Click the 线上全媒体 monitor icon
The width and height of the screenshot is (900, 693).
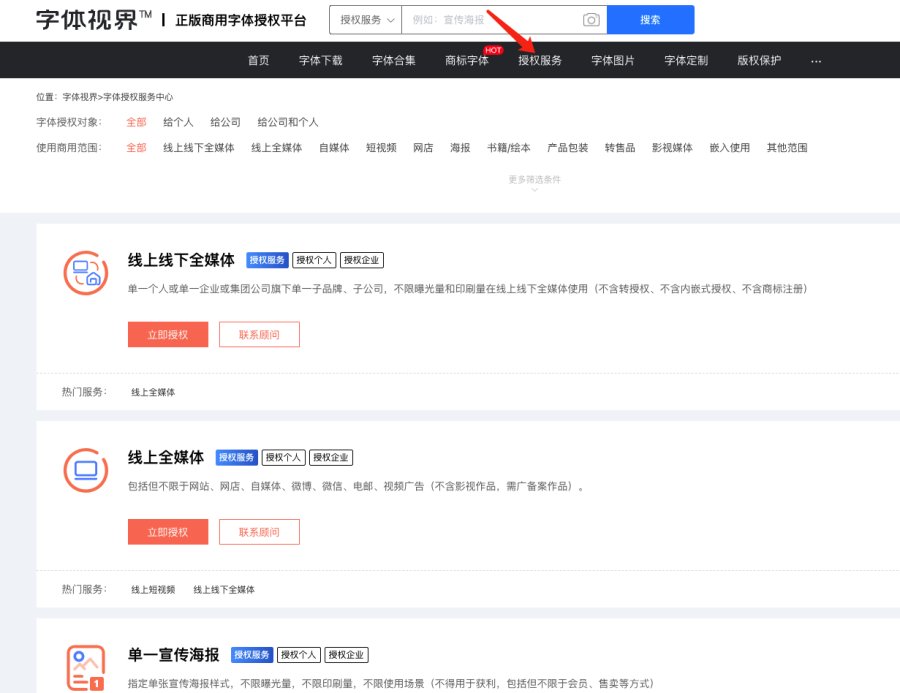pyautogui.click(x=85, y=470)
